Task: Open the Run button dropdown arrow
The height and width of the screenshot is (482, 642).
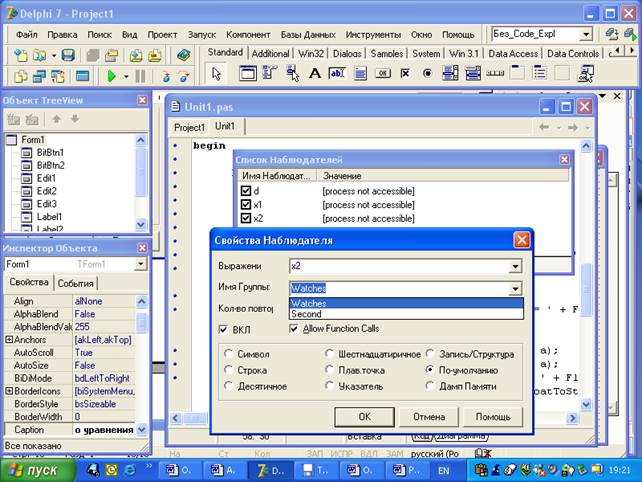Action: [x=126, y=77]
